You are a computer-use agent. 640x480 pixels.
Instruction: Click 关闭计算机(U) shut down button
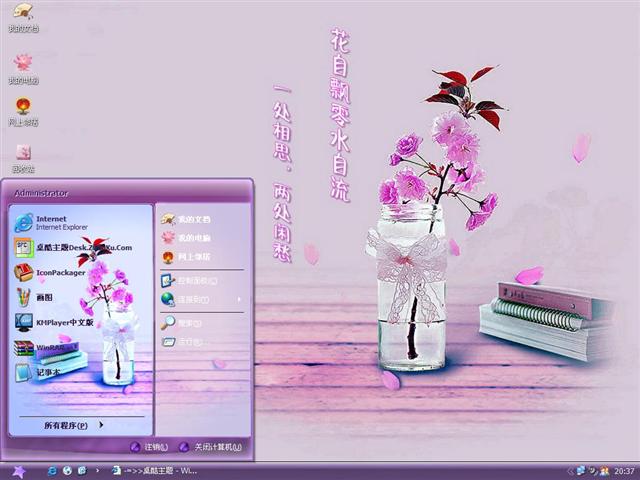211,447
